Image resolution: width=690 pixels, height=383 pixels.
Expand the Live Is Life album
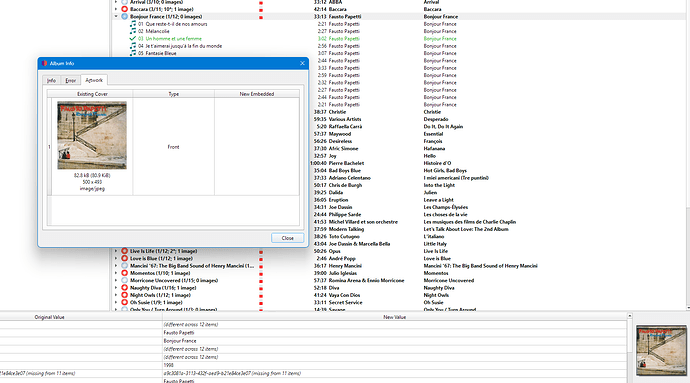[x=116, y=251]
